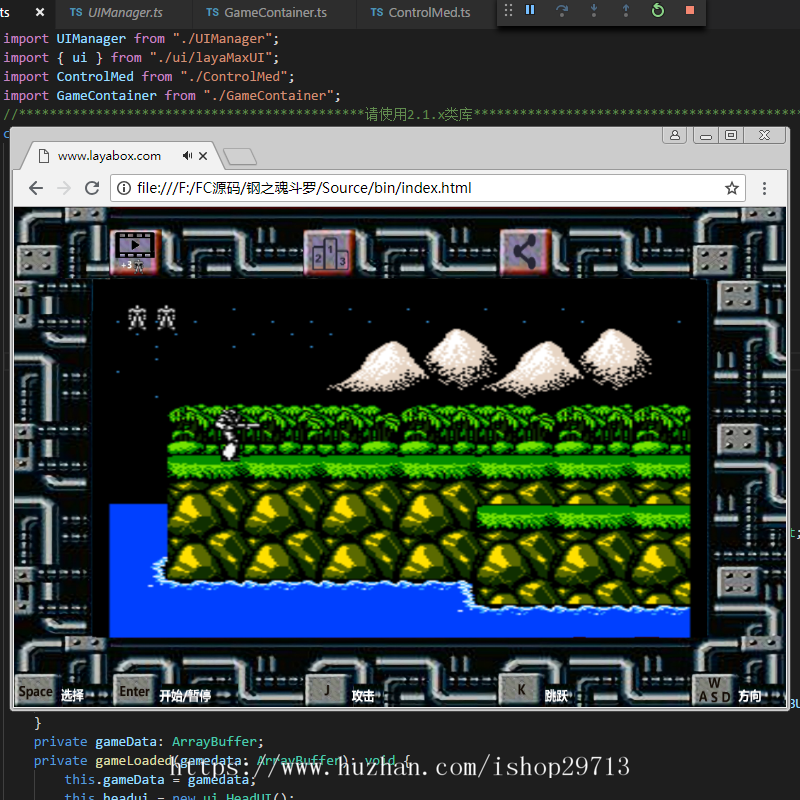Image resolution: width=800 pixels, height=800 pixels.
Task: Open the in-game leaderboard podium icon
Action: pyautogui.click(x=329, y=251)
